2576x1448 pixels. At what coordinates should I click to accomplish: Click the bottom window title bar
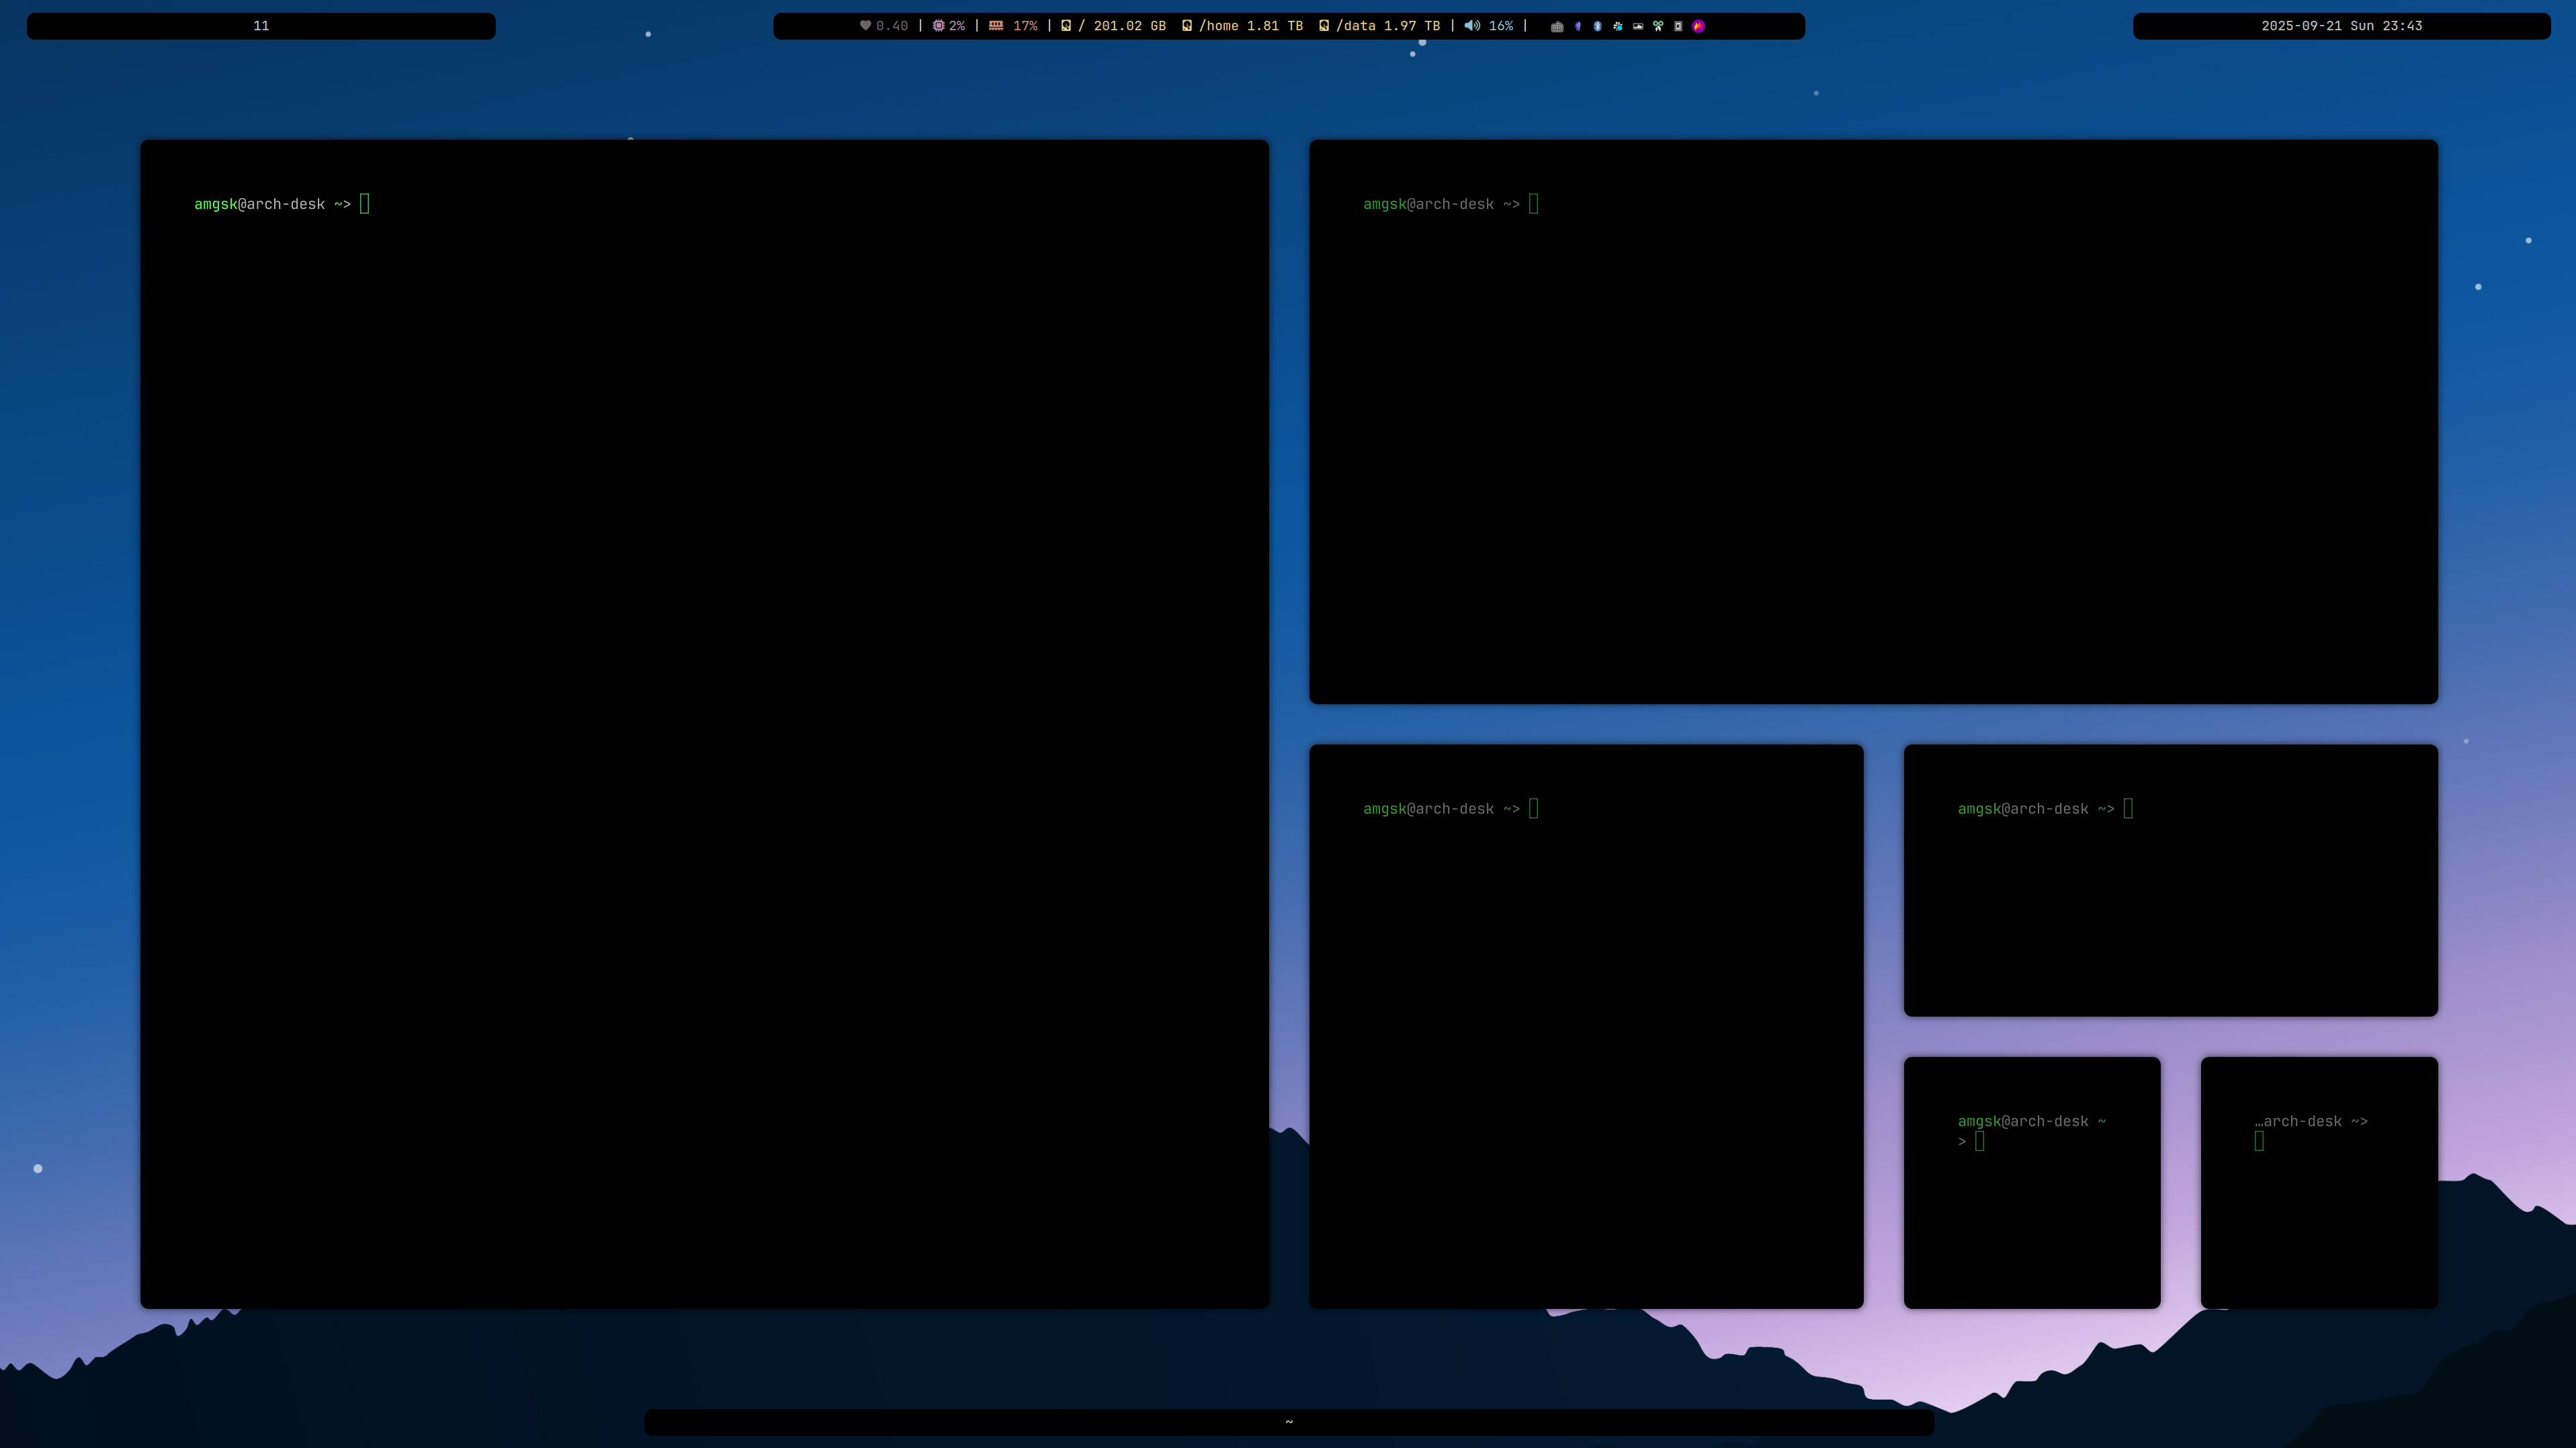(1288, 1422)
